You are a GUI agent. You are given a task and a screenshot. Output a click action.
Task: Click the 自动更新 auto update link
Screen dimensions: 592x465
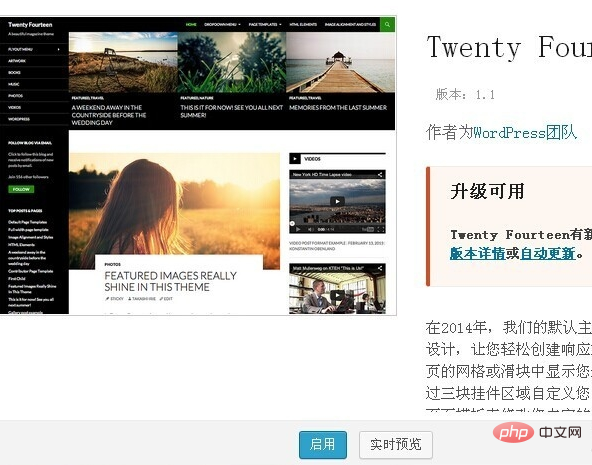[548, 253]
